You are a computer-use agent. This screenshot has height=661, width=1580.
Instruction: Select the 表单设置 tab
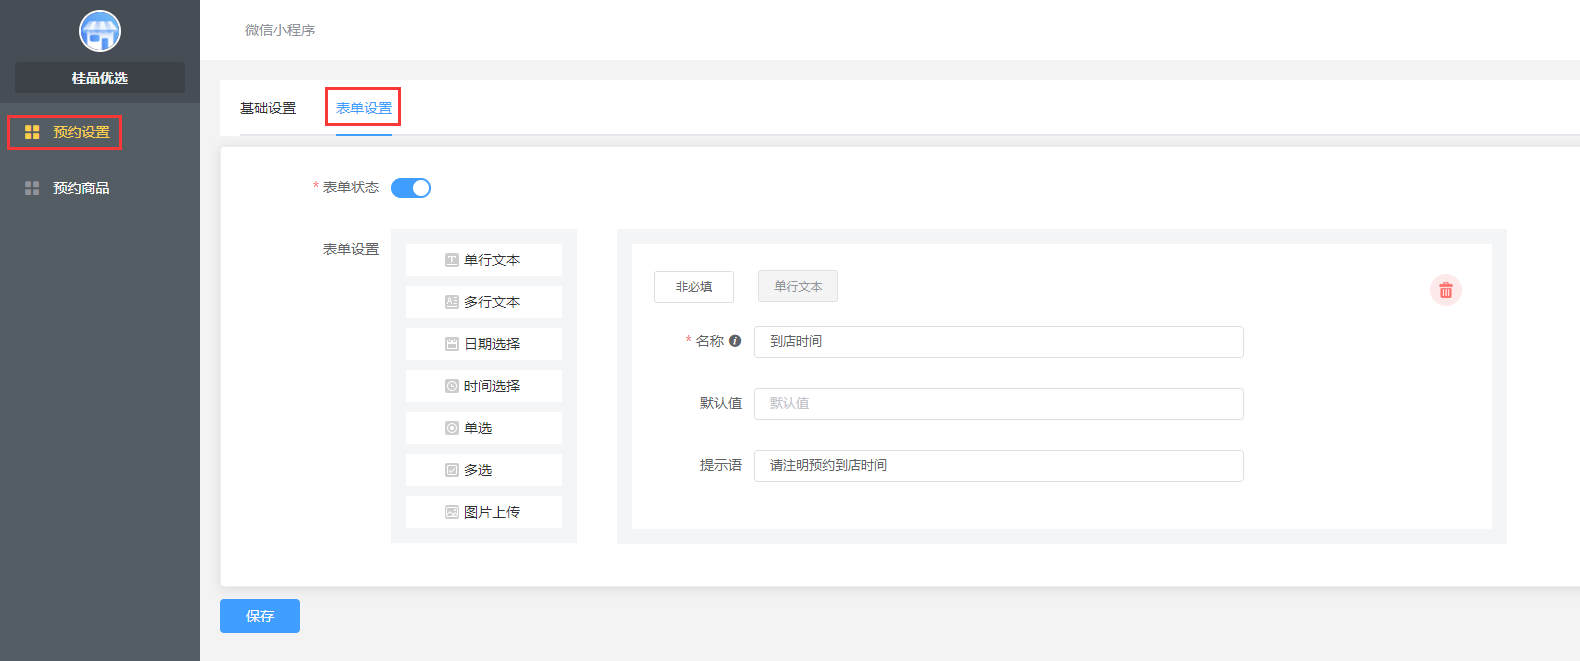pyautogui.click(x=364, y=108)
